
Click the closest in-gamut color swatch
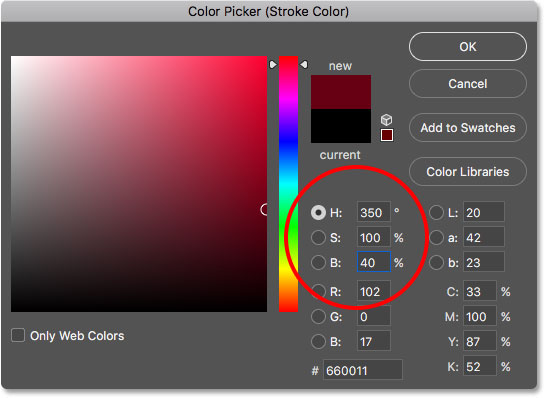coord(387,135)
